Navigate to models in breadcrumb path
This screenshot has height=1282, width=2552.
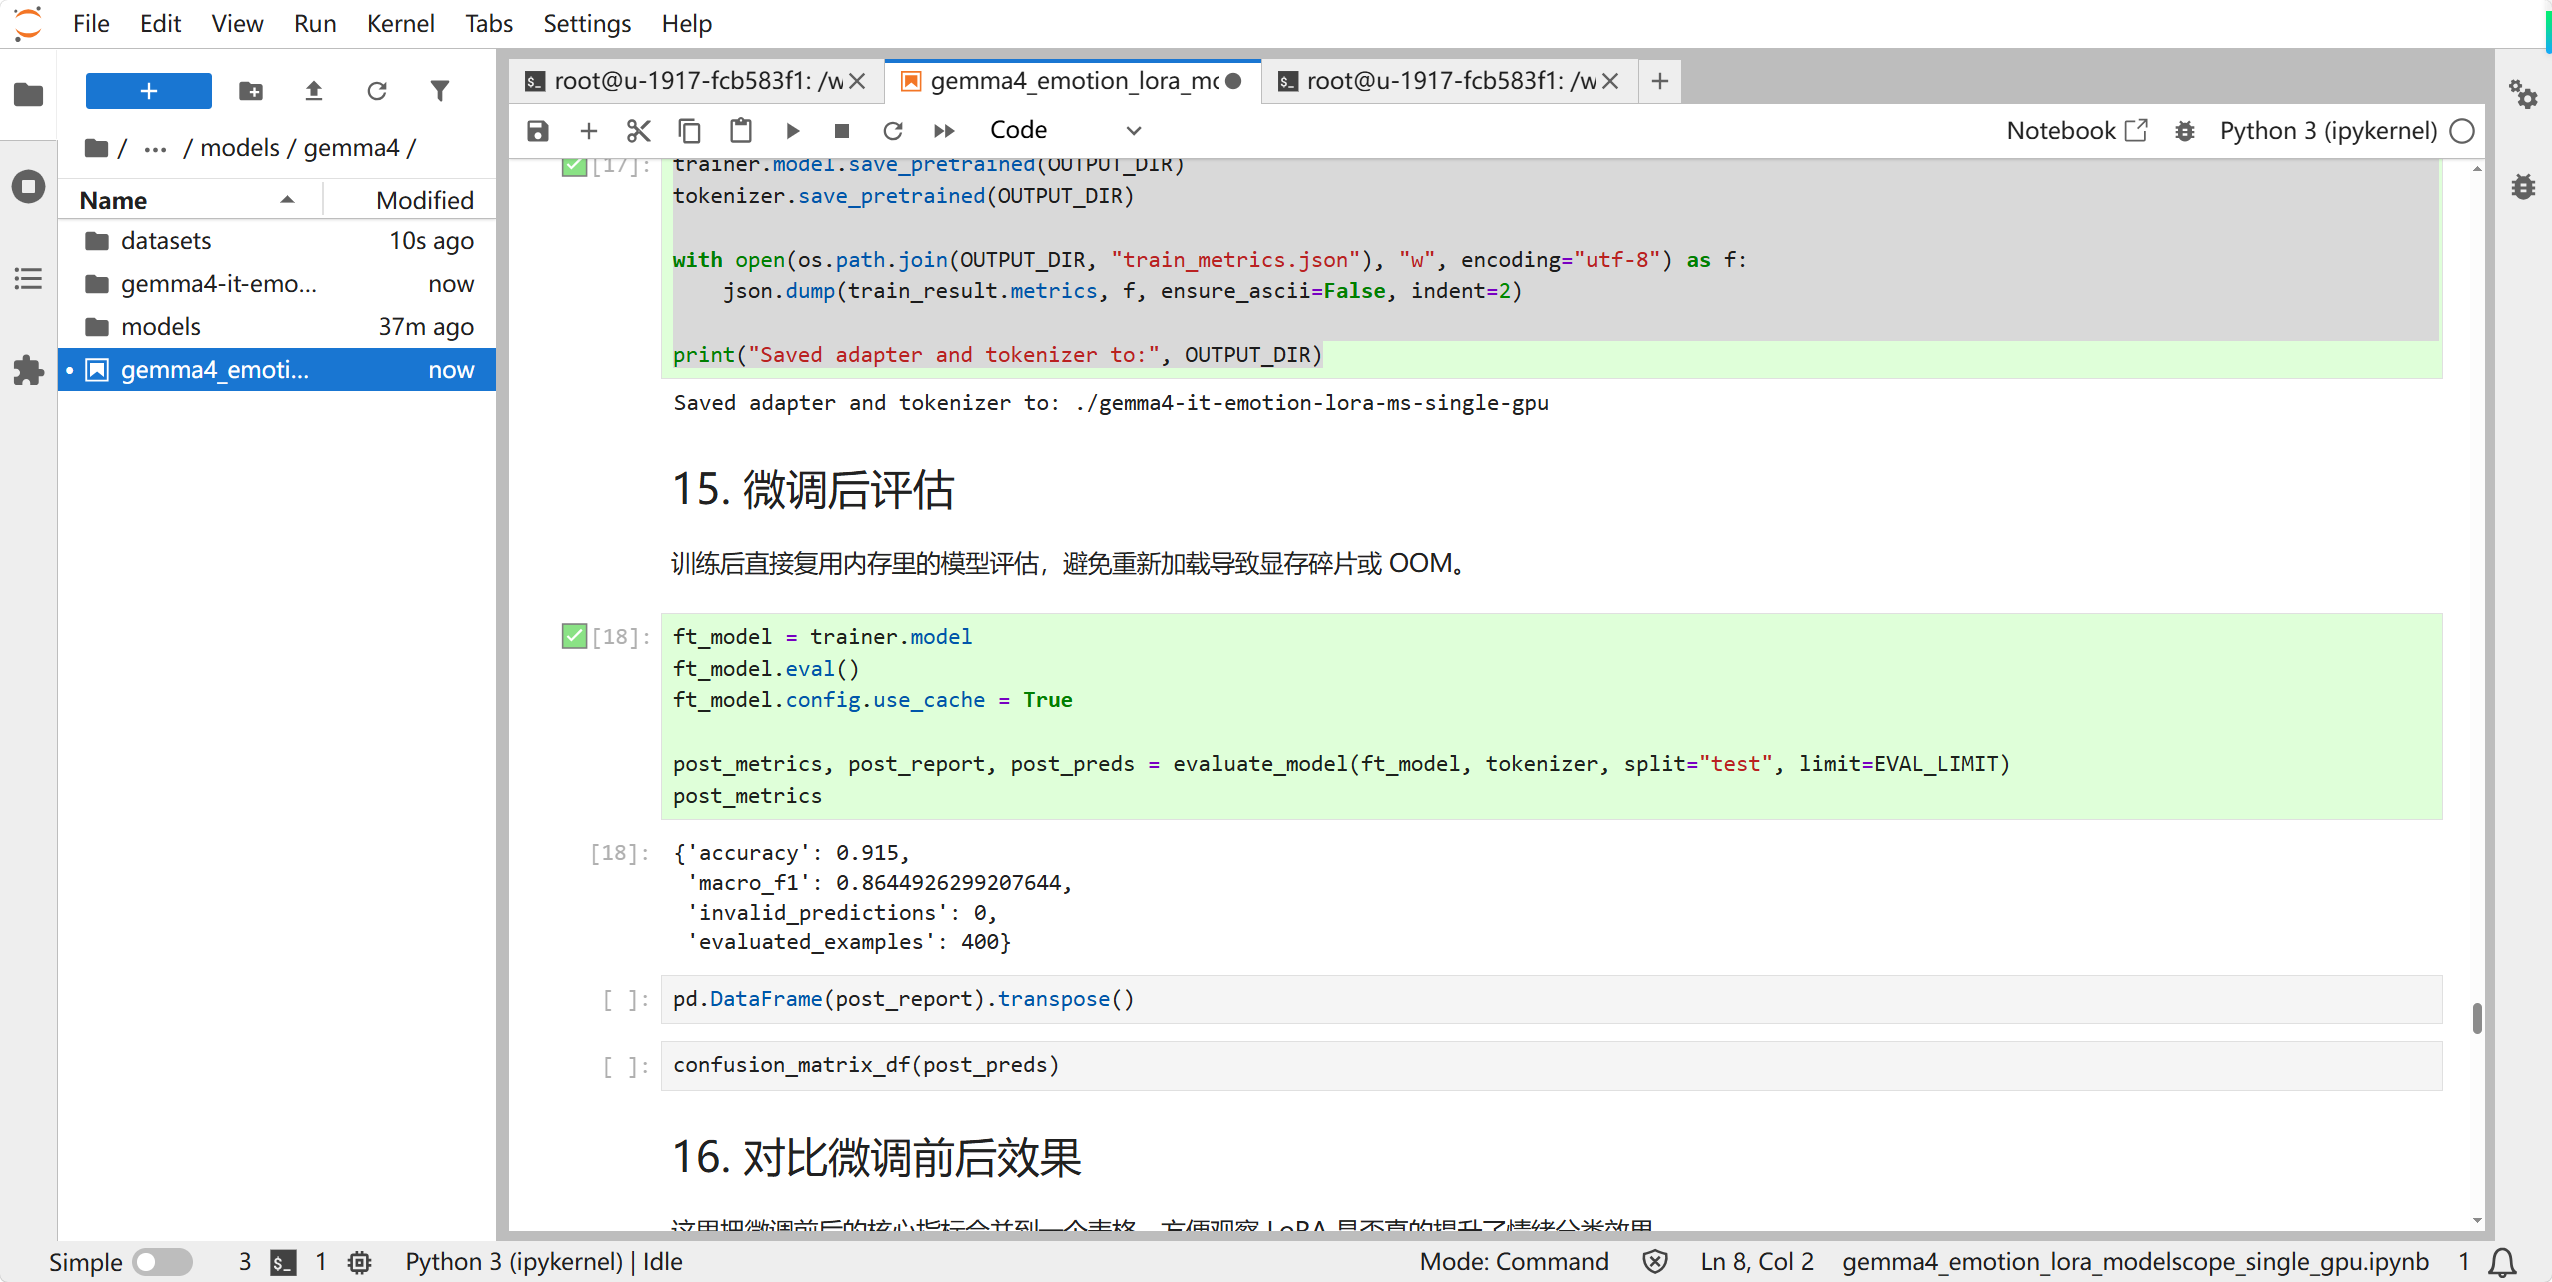click(x=240, y=148)
